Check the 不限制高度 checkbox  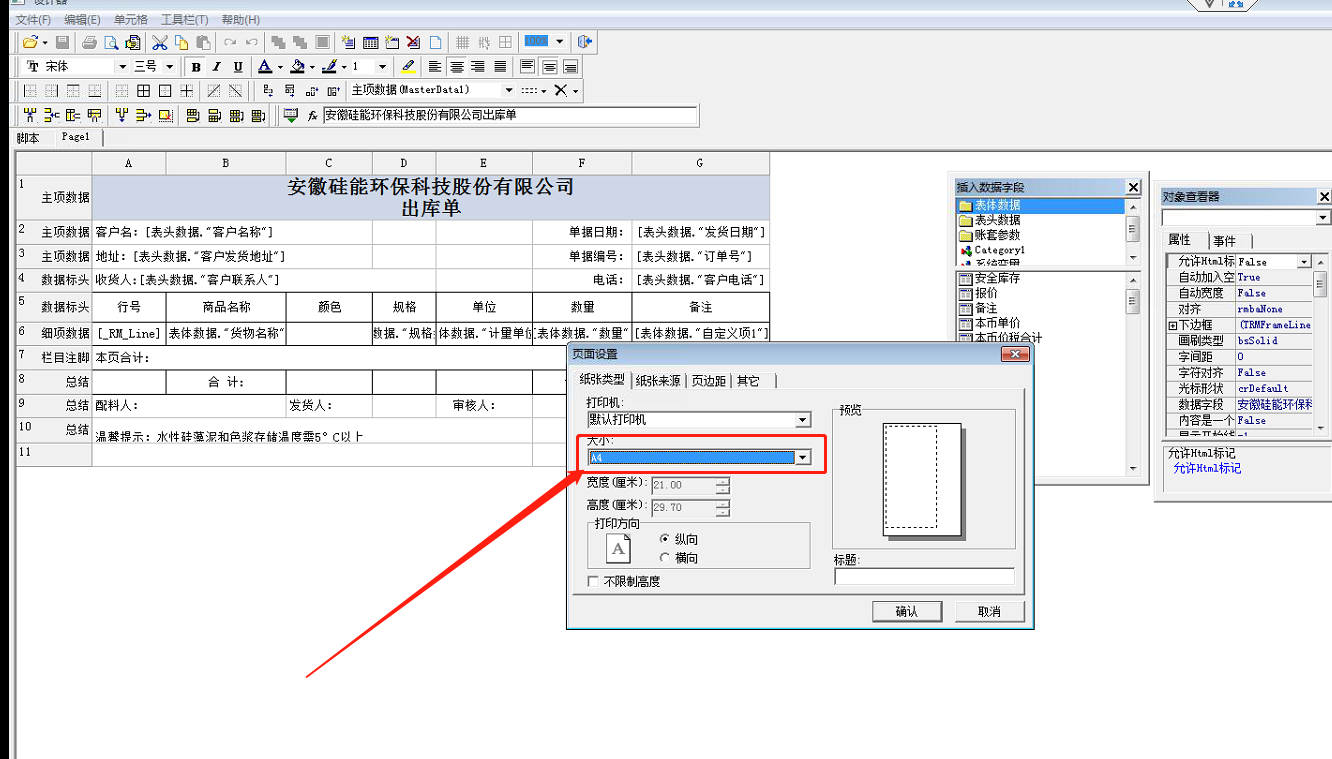click(x=593, y=581)
